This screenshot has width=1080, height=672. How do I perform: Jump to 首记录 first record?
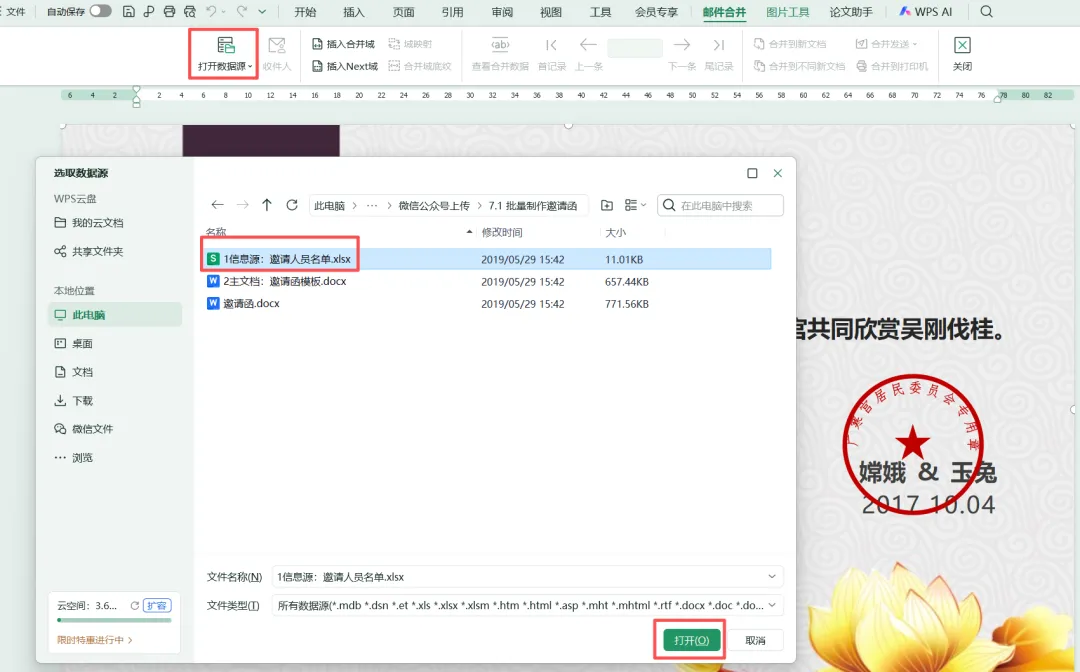552,54
